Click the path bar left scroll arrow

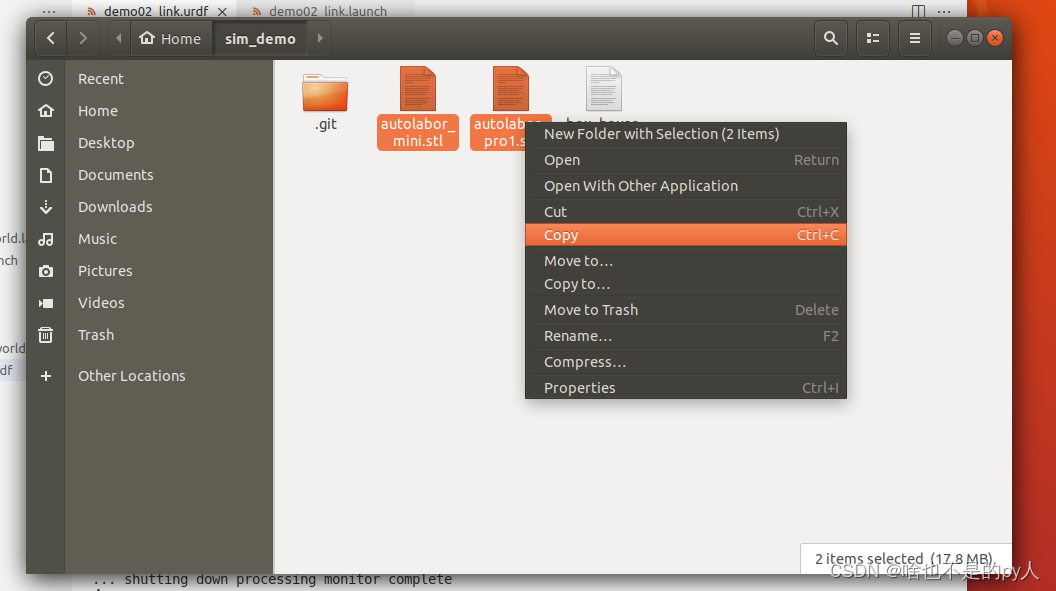tap(119, 38)
